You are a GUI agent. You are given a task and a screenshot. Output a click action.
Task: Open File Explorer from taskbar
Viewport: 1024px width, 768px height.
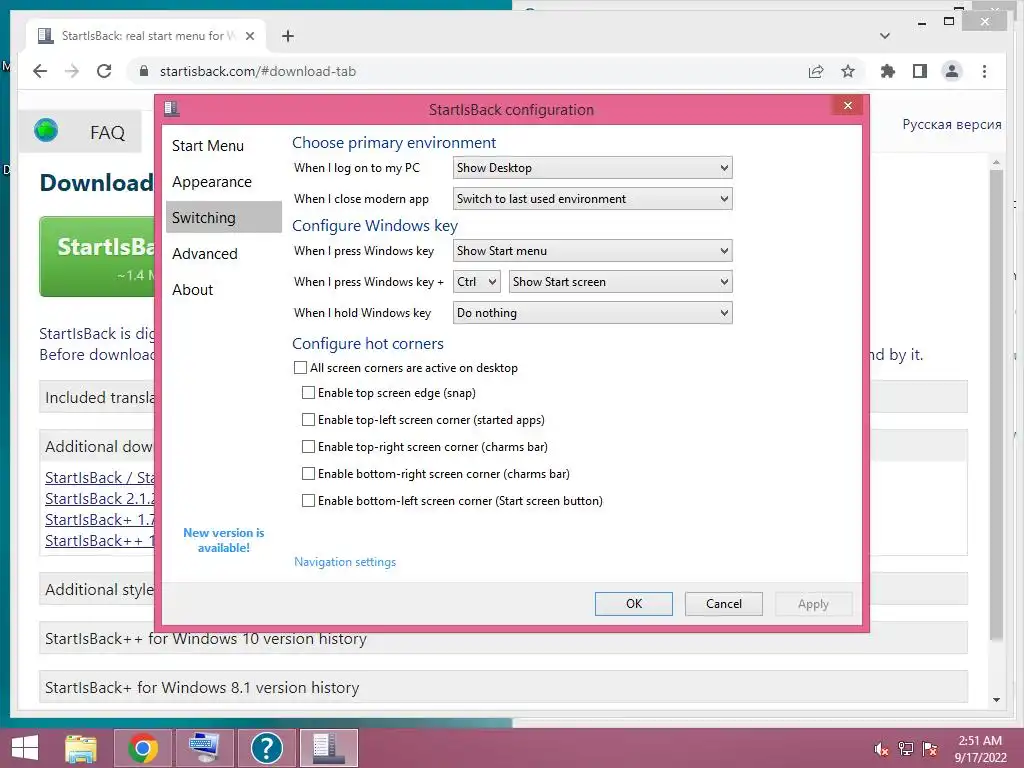click(81, 748)
